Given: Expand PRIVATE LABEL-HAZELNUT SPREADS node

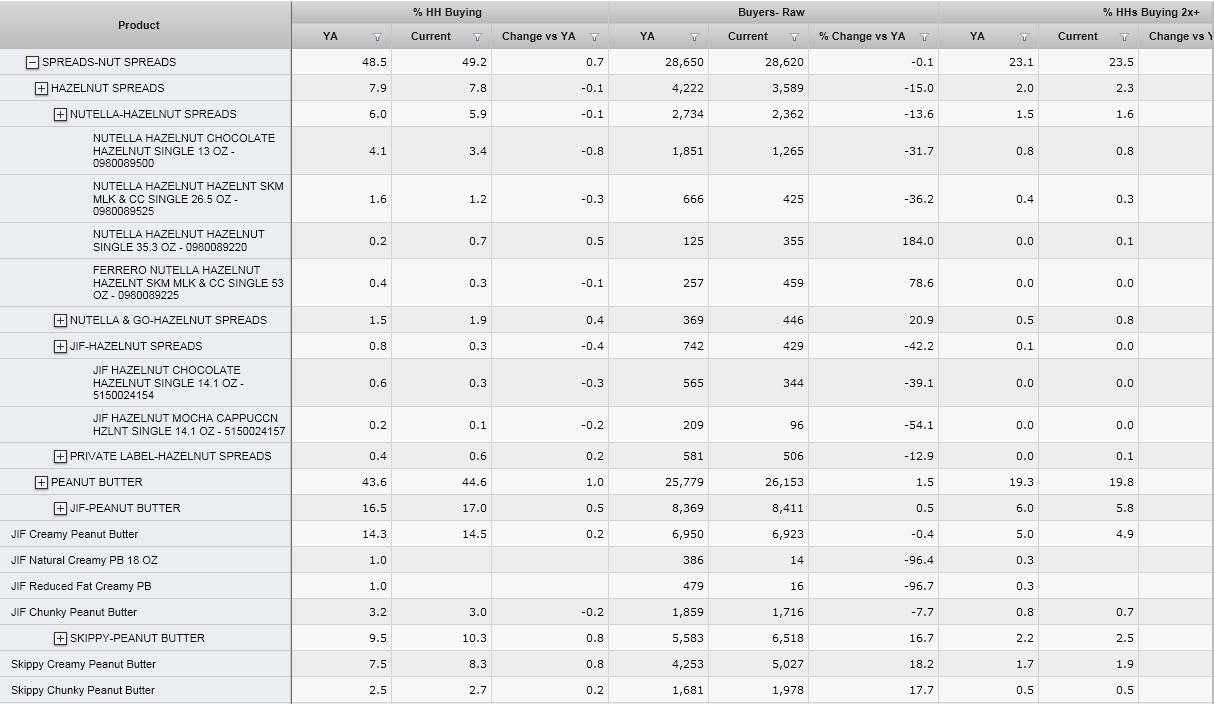Looking at the screenshot, I should [x=60, y=456].
